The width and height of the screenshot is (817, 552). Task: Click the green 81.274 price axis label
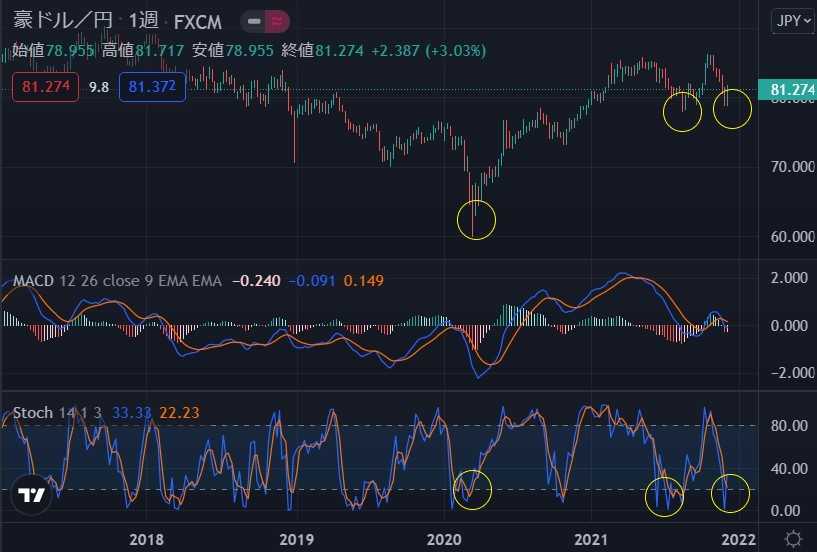(787, 90)
